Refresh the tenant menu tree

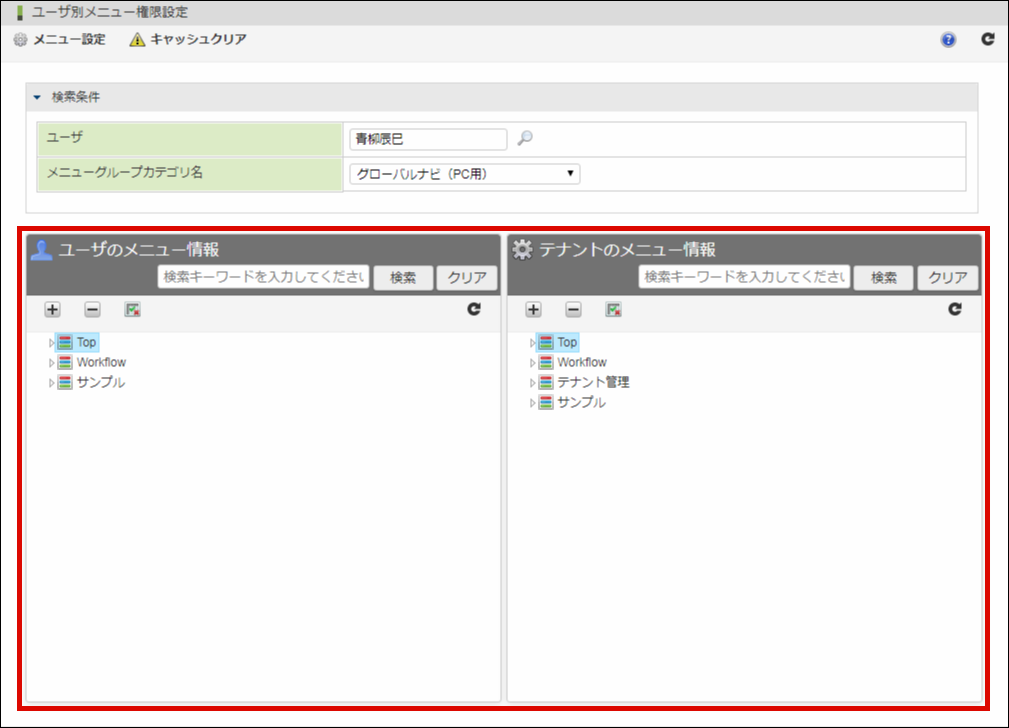tap(955, 309)
